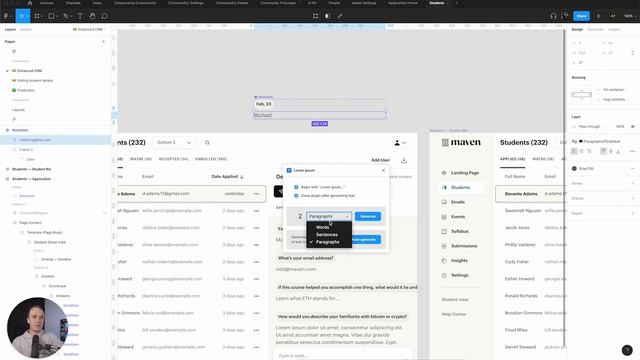Viewport: 640px width, 360px height.
Task: Click the Auto-generate button
Action: [x=366, y=240]
